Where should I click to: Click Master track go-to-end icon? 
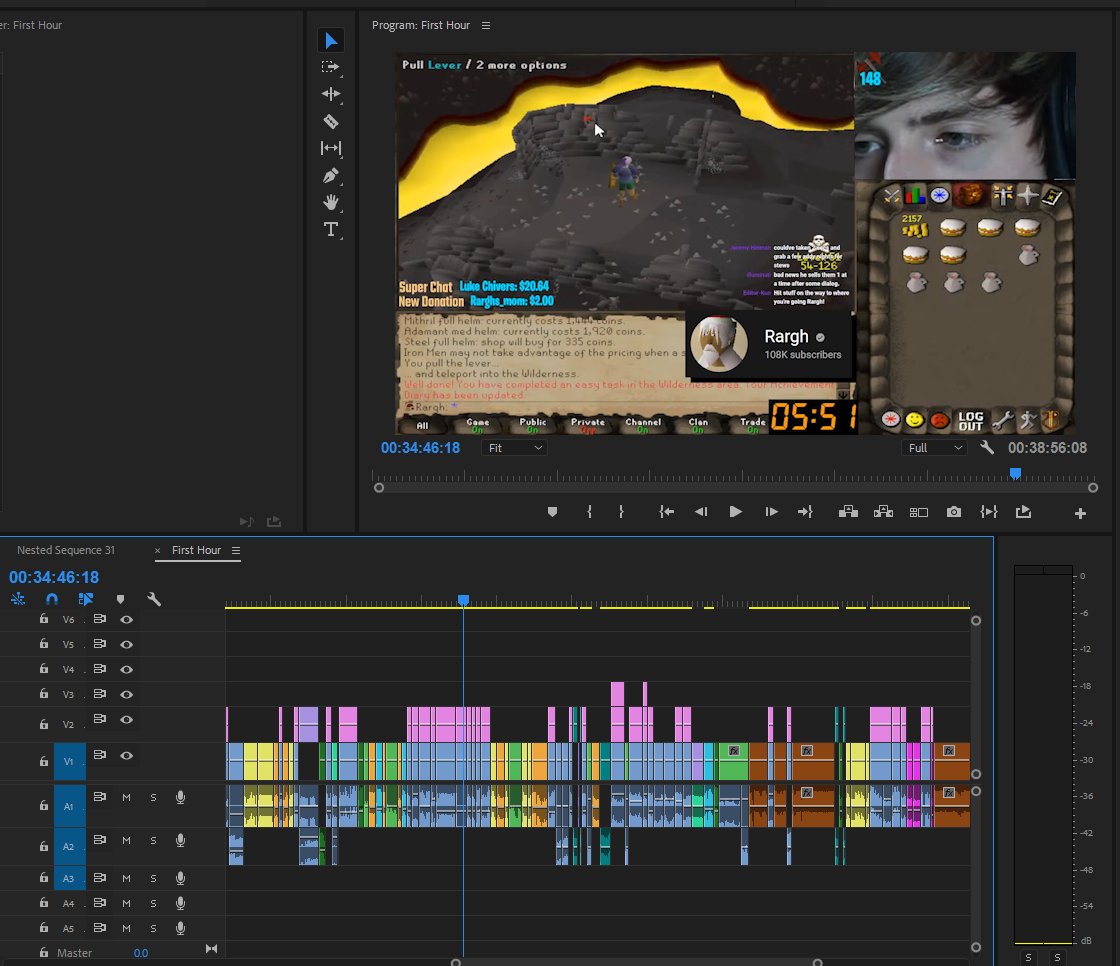[x=211, y=949]
